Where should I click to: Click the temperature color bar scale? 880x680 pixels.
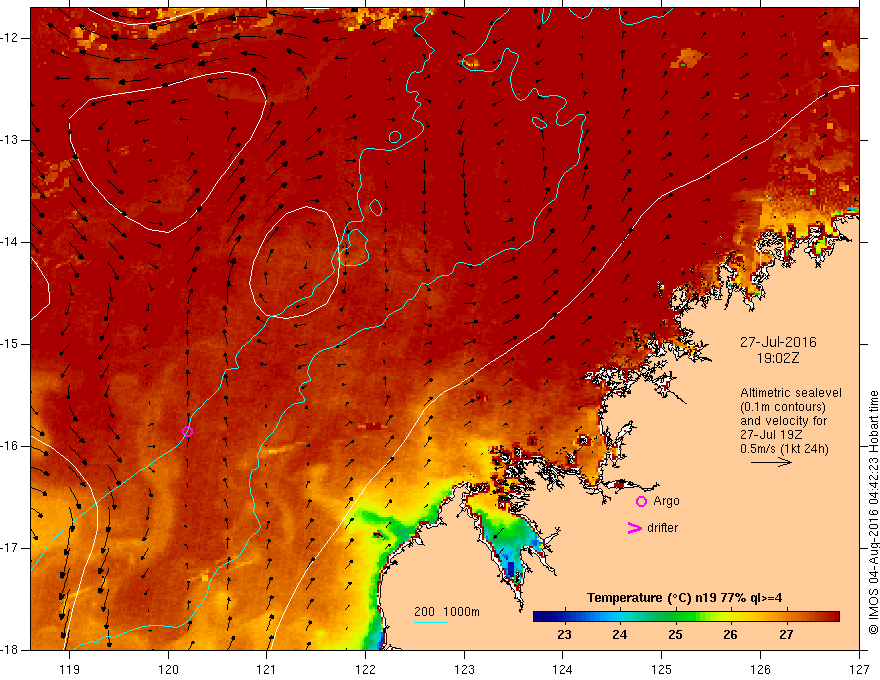686,617
